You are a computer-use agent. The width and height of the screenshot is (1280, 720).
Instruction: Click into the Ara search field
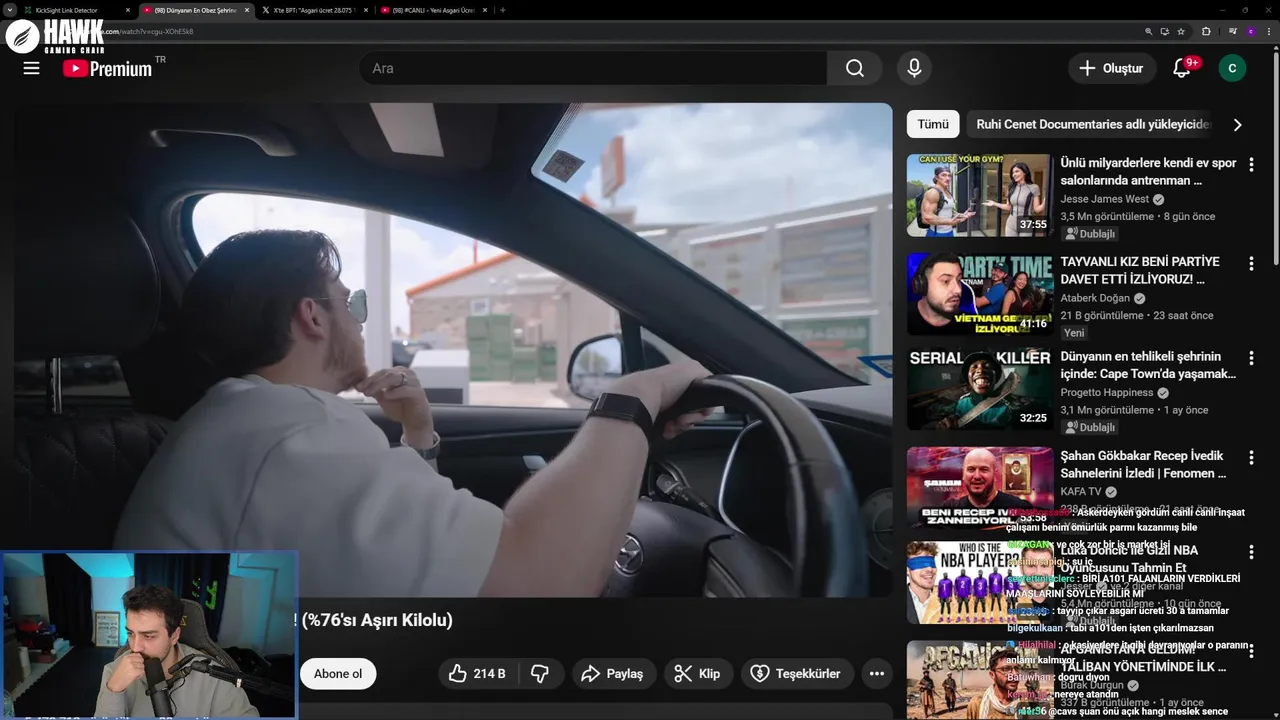pyautogui.click(x=594, y=68)
